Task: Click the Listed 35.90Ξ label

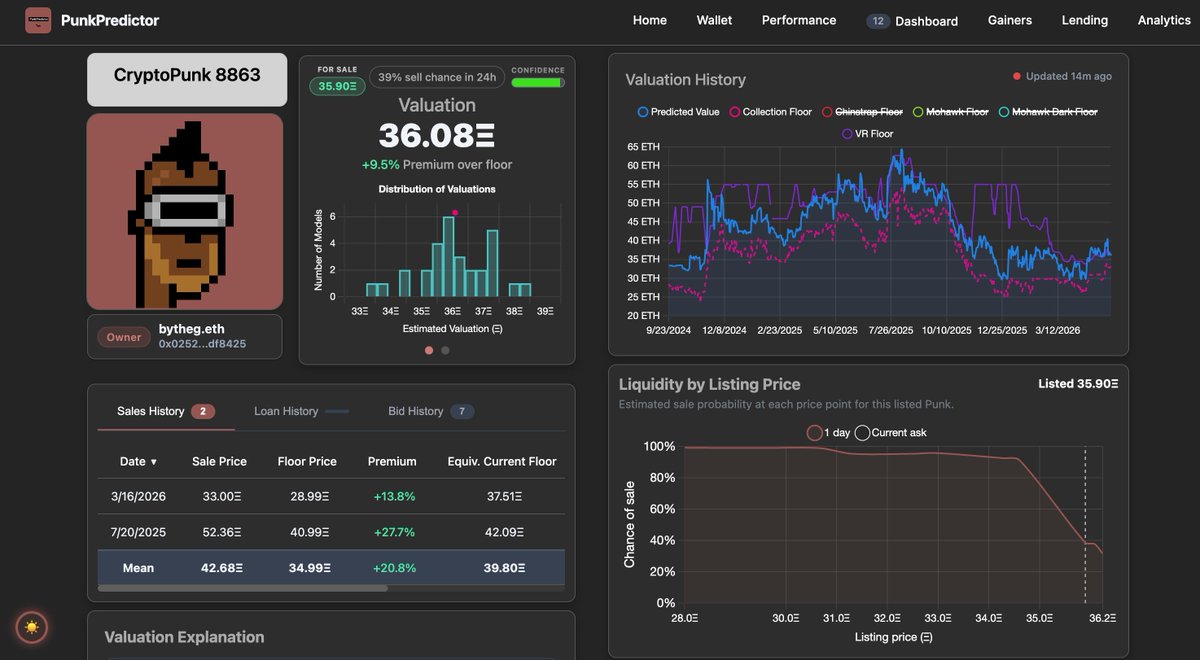Action: (1078, 384)
